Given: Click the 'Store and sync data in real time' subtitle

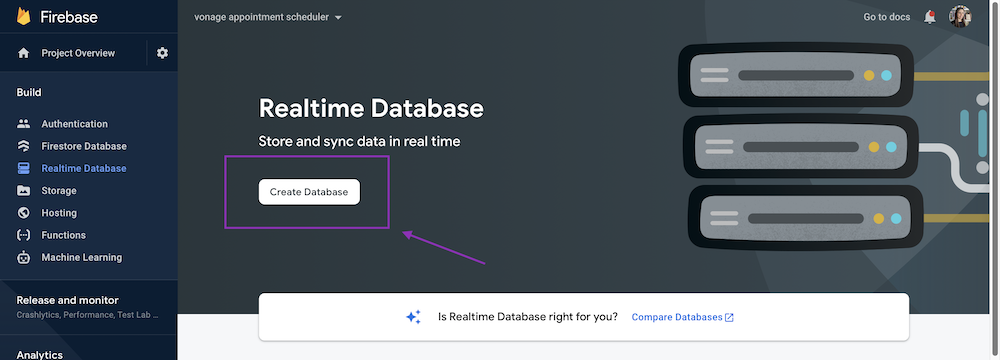Looking at the screenshot, I should click(x=359, y=142).
